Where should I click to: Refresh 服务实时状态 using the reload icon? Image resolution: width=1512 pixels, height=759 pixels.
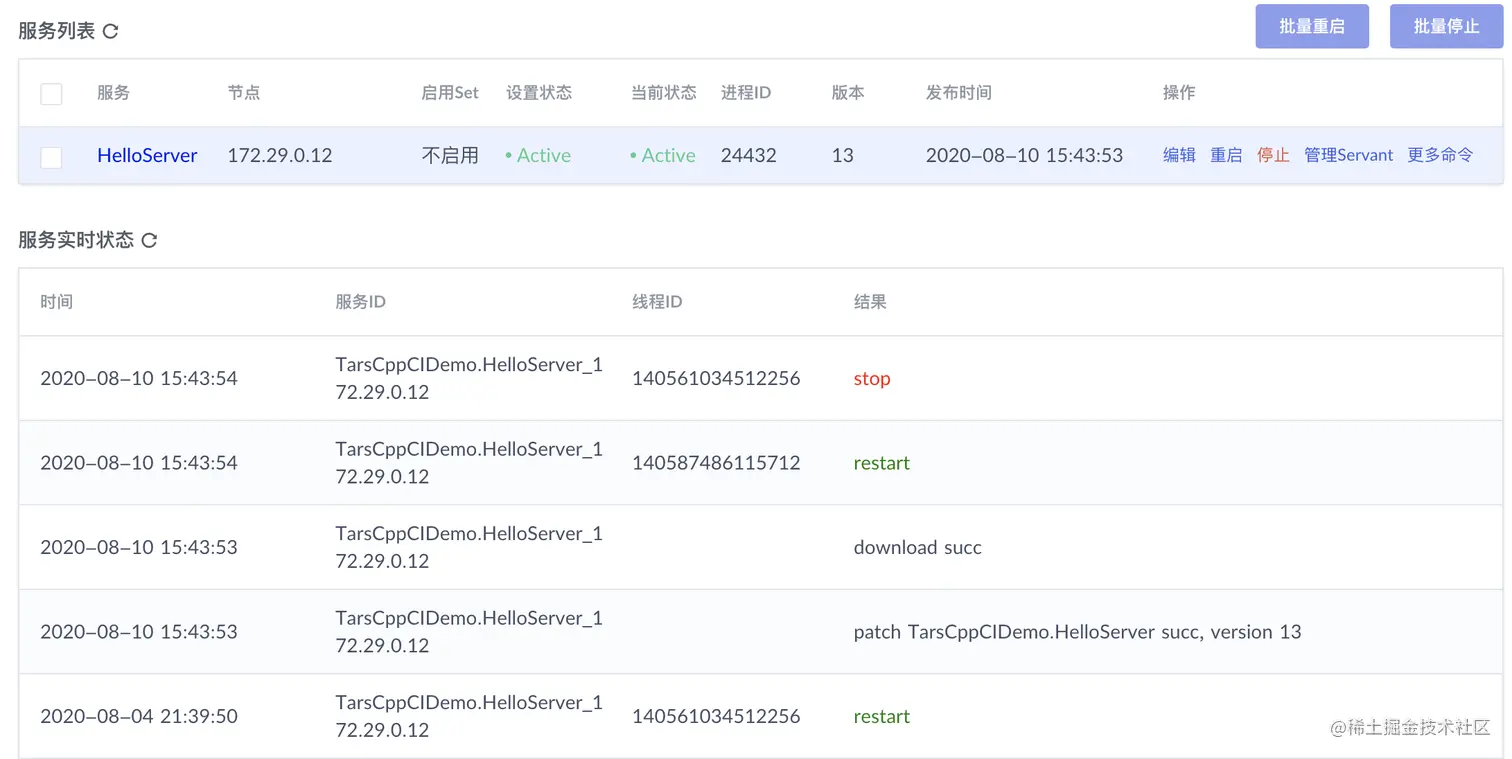pos(149,240)
